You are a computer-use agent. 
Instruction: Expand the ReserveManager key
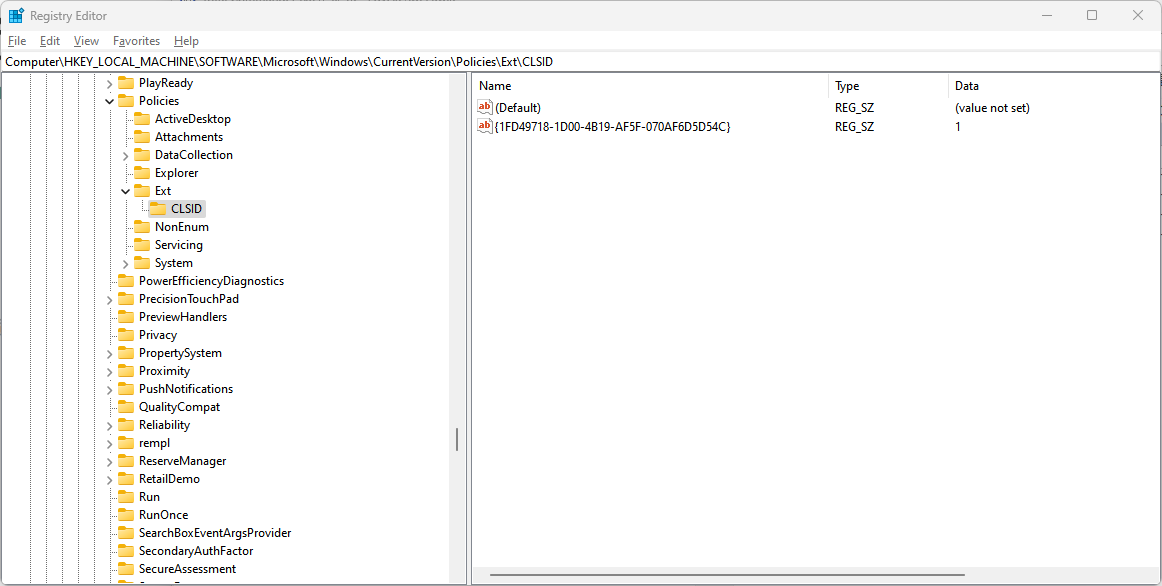point(110,462)
